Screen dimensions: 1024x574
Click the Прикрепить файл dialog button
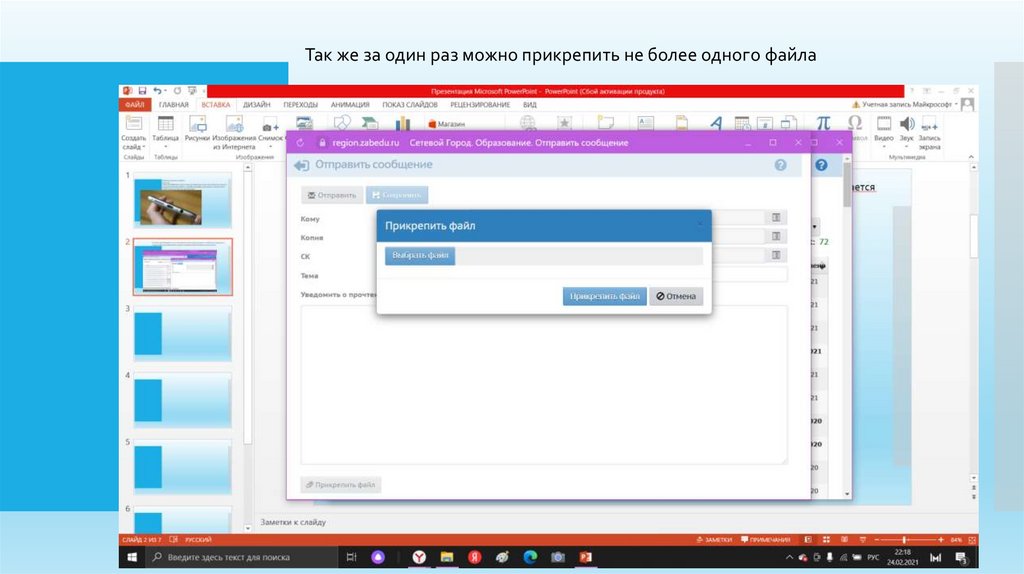tap(605, 296)
